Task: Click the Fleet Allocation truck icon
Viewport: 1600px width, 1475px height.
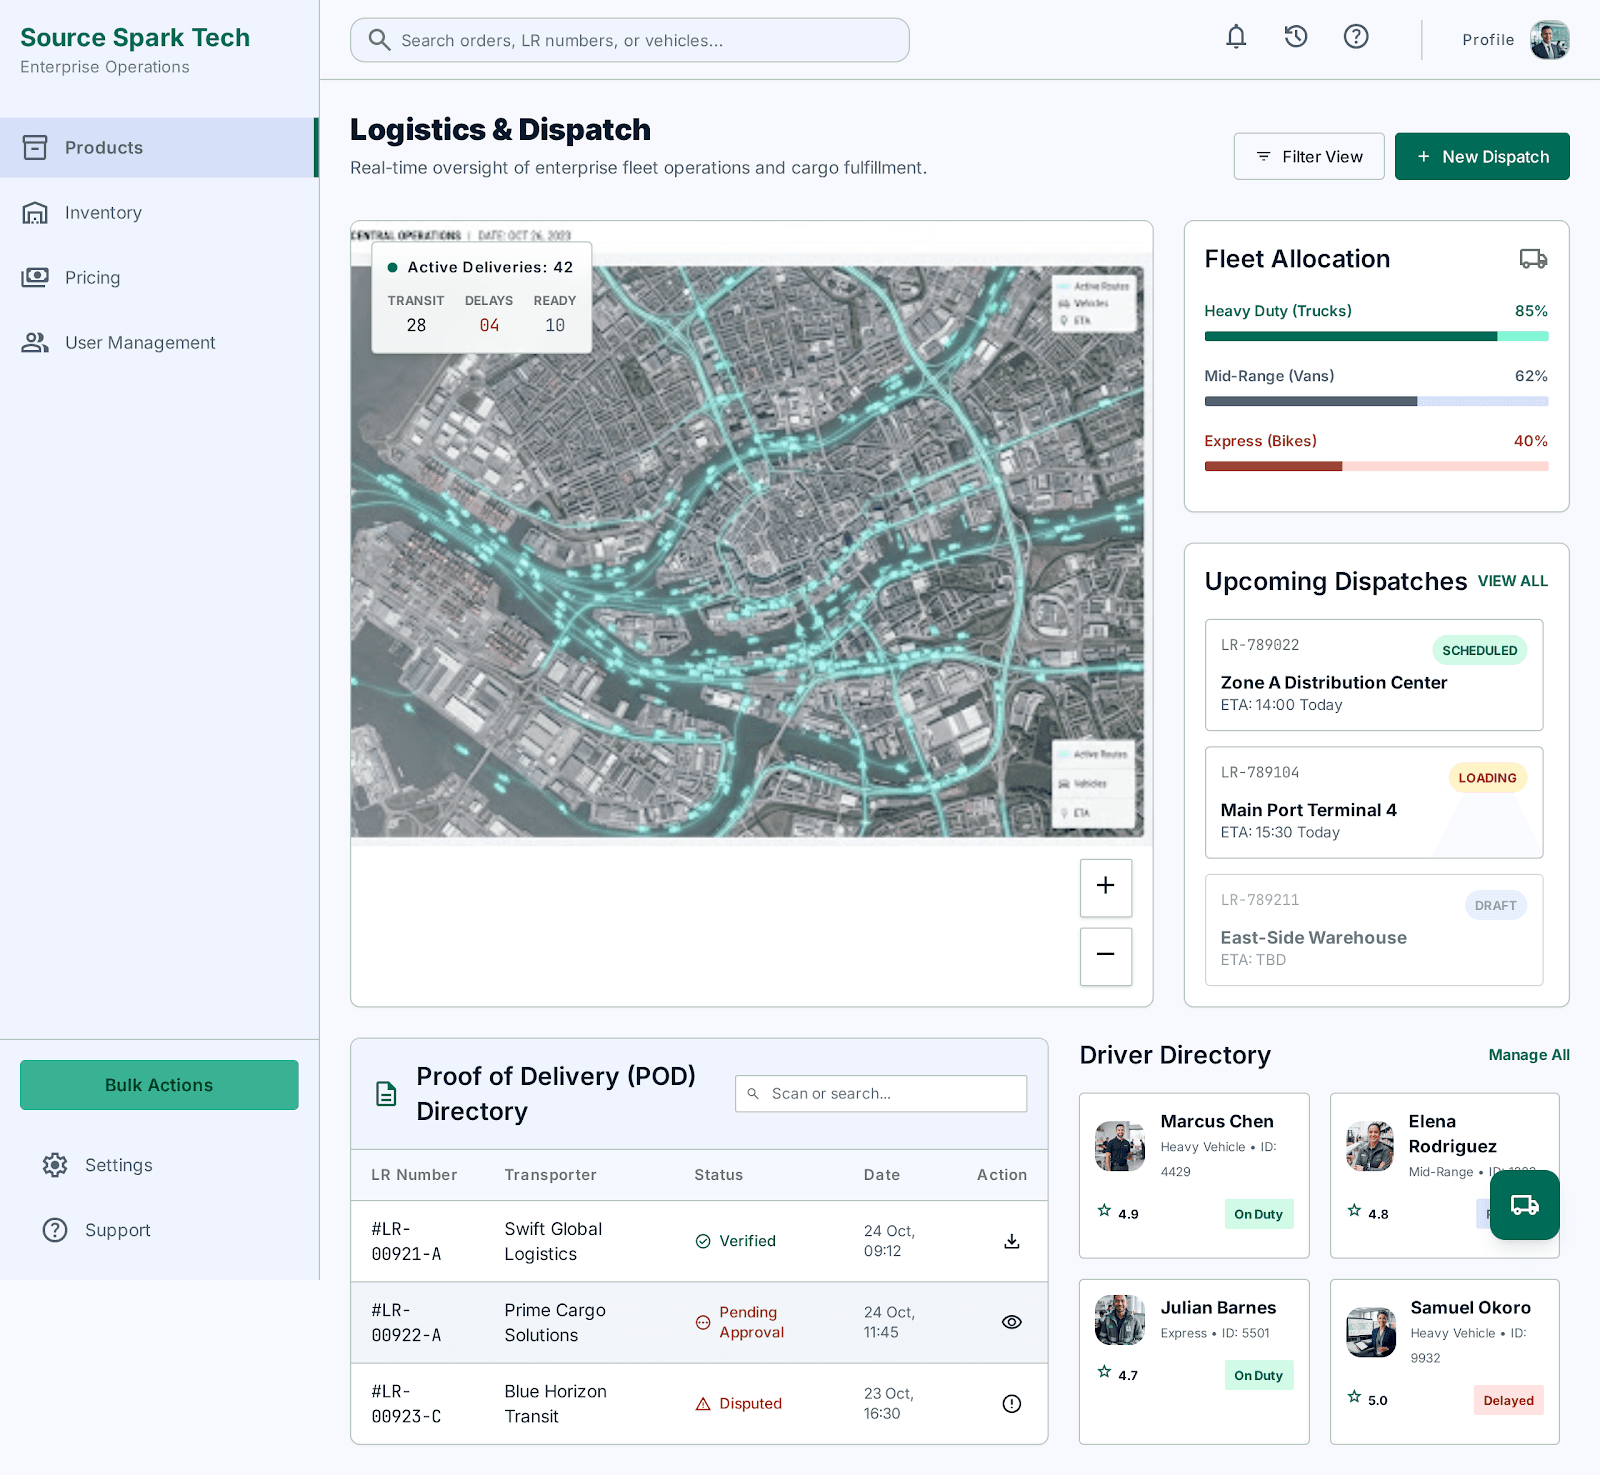Action: (x=1533, y=259)
